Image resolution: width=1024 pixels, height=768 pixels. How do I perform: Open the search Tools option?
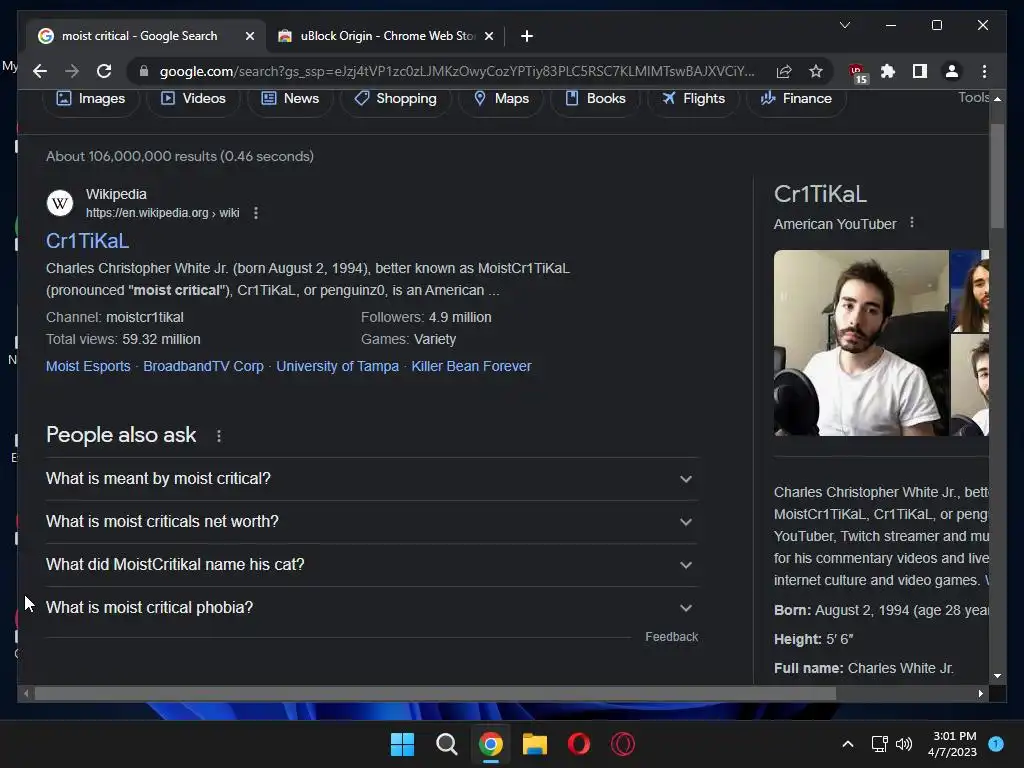(973, 97)
